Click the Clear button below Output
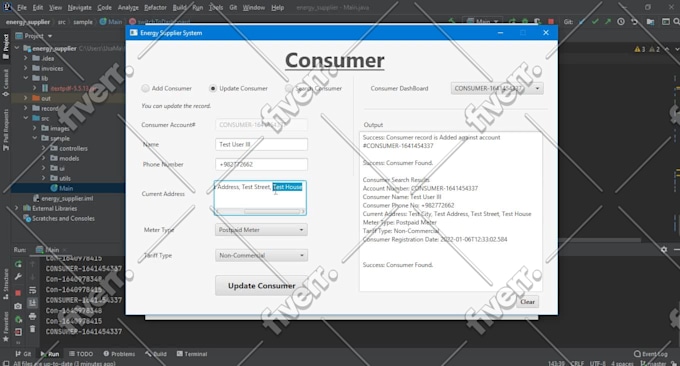Image resolution: width=680 pixels, height=366 pixels. 527,302
